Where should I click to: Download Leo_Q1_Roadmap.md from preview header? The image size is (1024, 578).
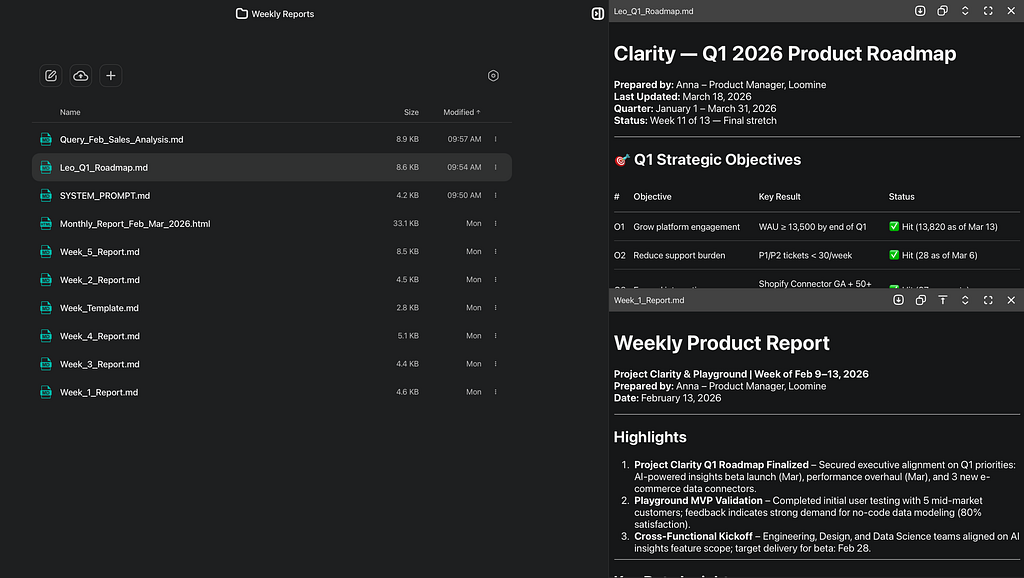pos(920,11)
